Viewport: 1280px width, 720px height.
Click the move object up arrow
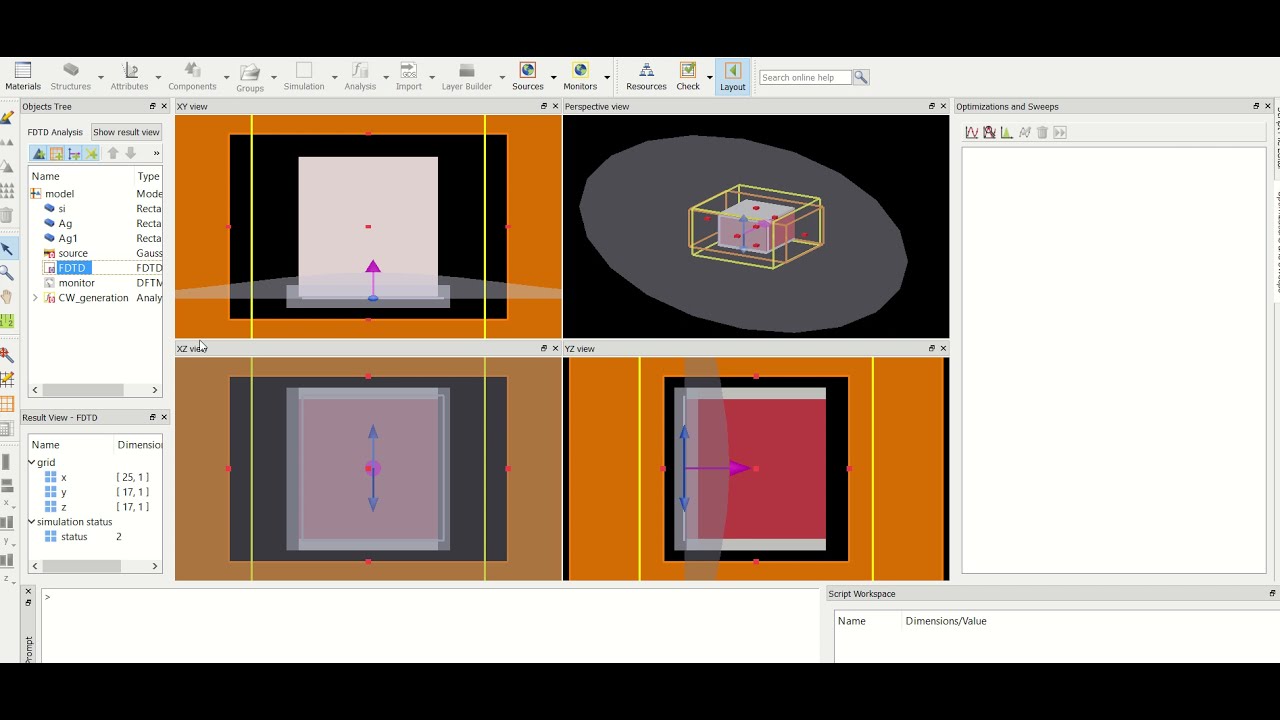(113, 153)
